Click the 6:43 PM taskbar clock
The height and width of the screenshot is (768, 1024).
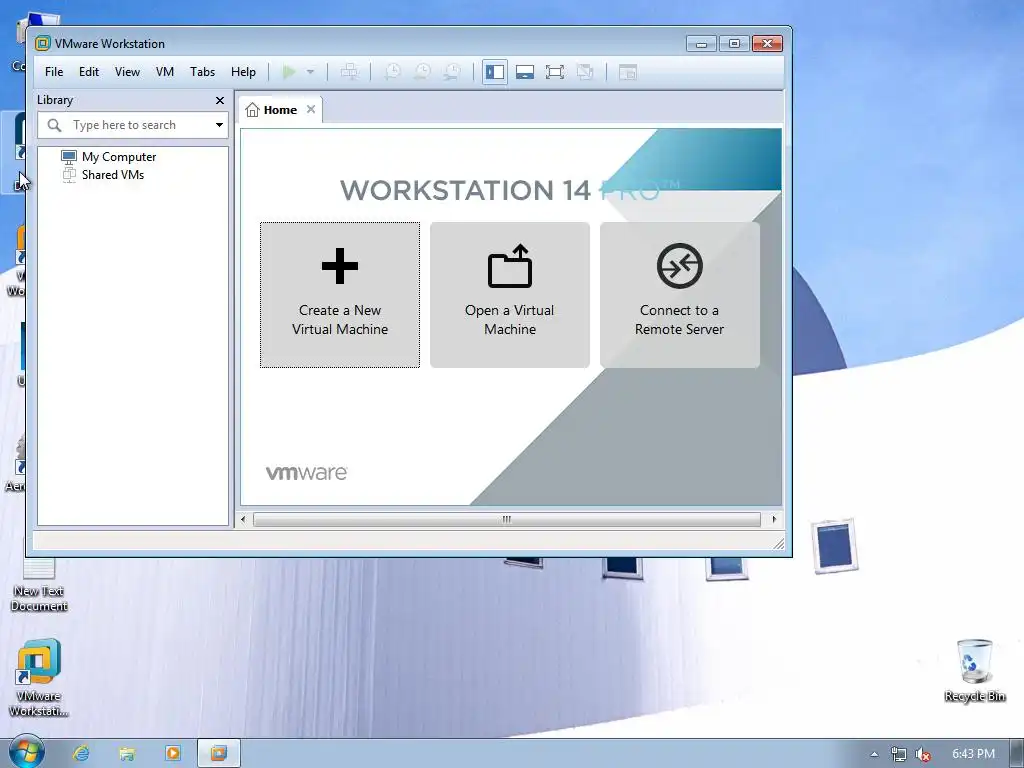coord(973,754)
